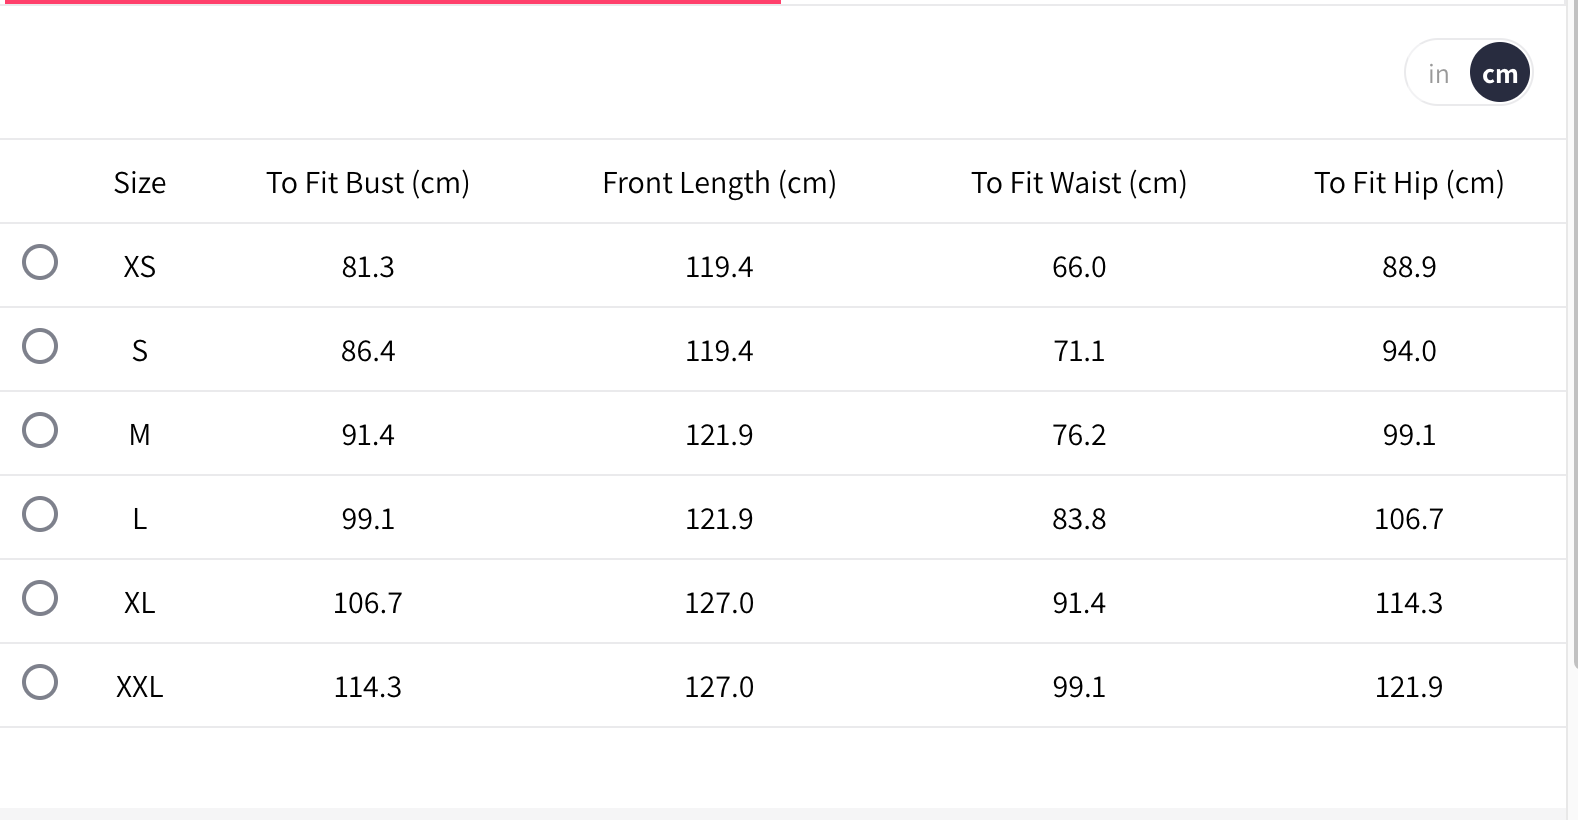Click the XS size label
Image resolution: width=1578 pixels, height=820 pixels.
140,267
